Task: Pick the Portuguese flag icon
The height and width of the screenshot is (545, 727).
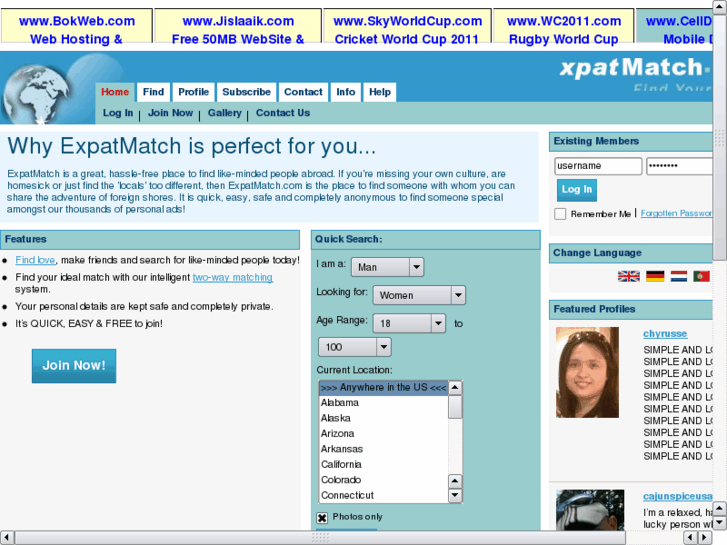Action: click(701, 276)
